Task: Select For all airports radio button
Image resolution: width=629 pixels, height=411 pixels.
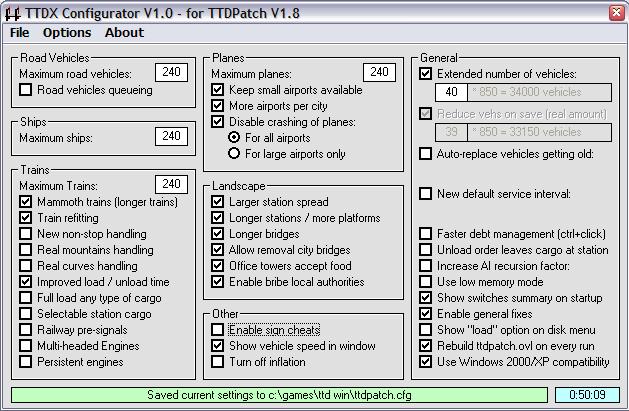Action: click(x=234, y=138)
